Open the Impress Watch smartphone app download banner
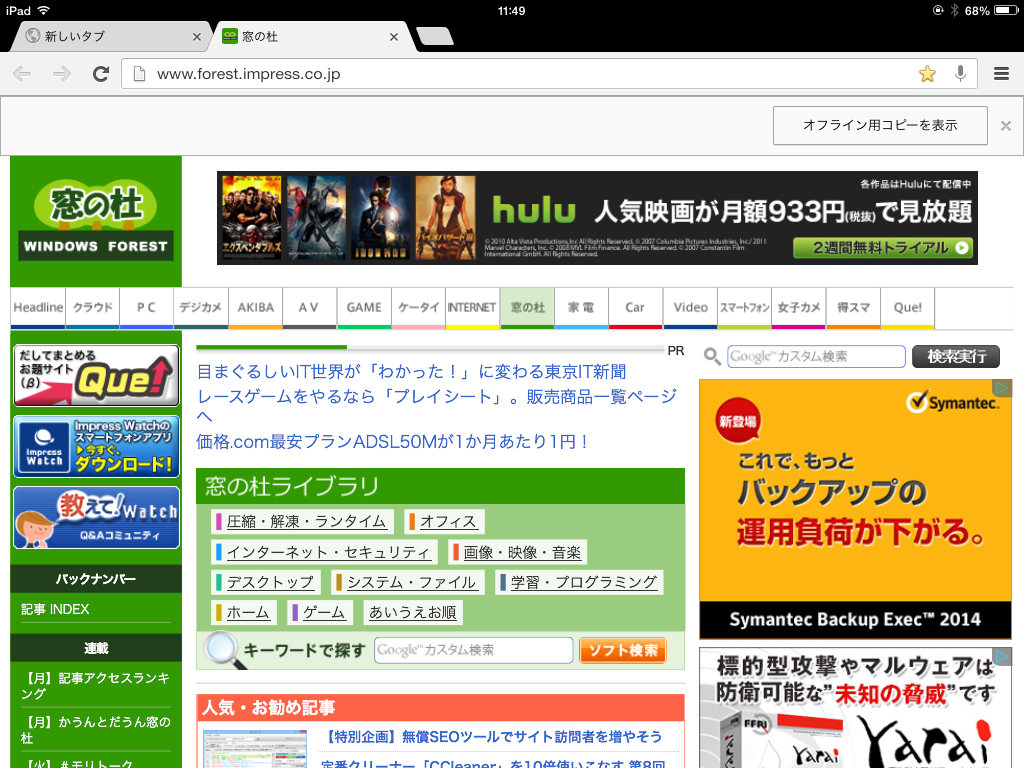 click(x=95, y=446)
